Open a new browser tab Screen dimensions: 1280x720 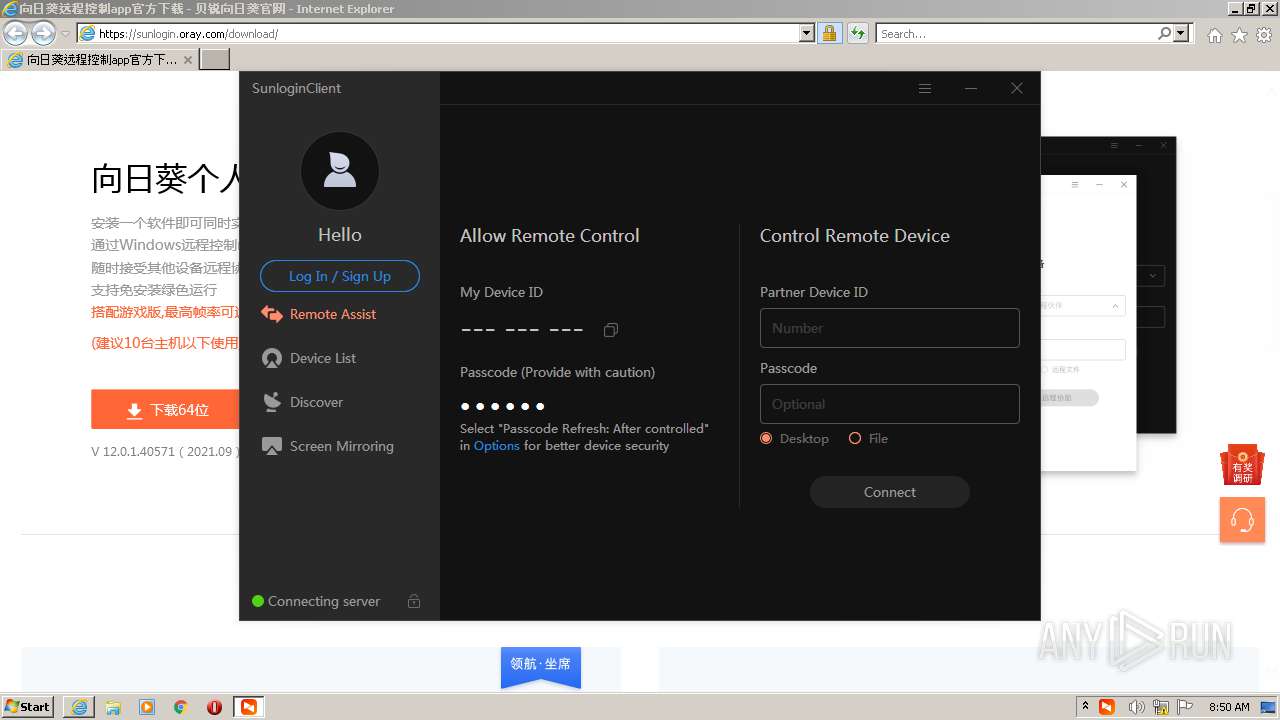click(215, 59)
